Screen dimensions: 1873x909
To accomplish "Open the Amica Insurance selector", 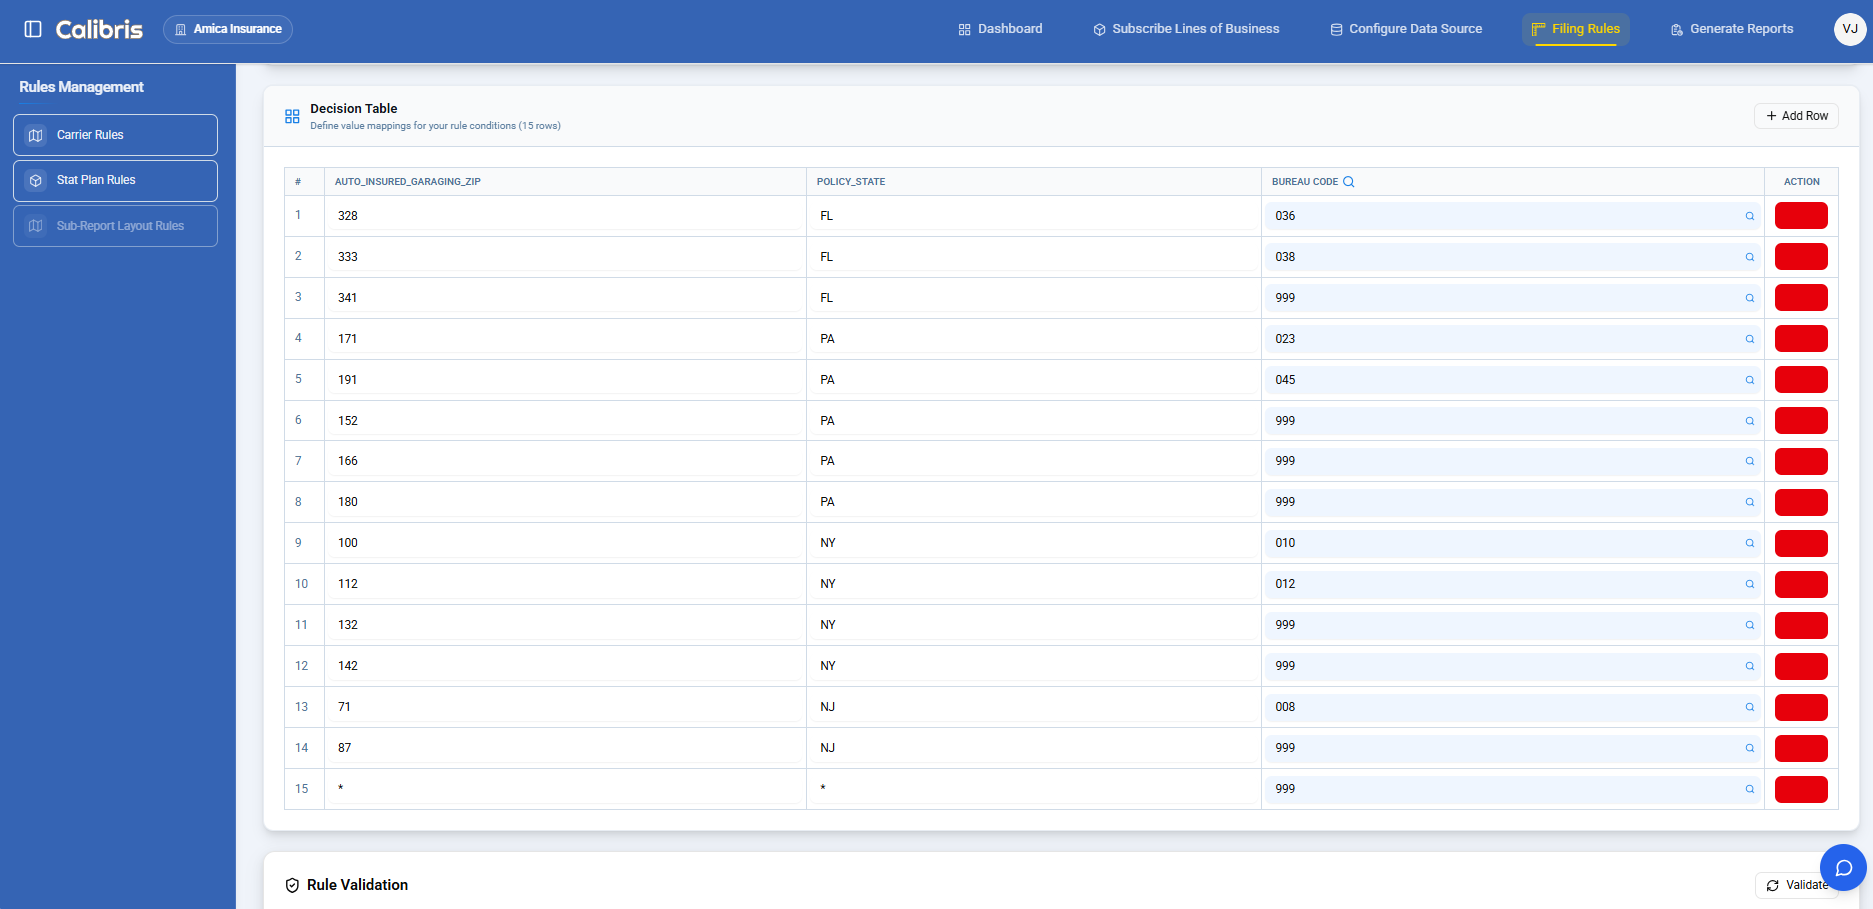I will 227,29.
